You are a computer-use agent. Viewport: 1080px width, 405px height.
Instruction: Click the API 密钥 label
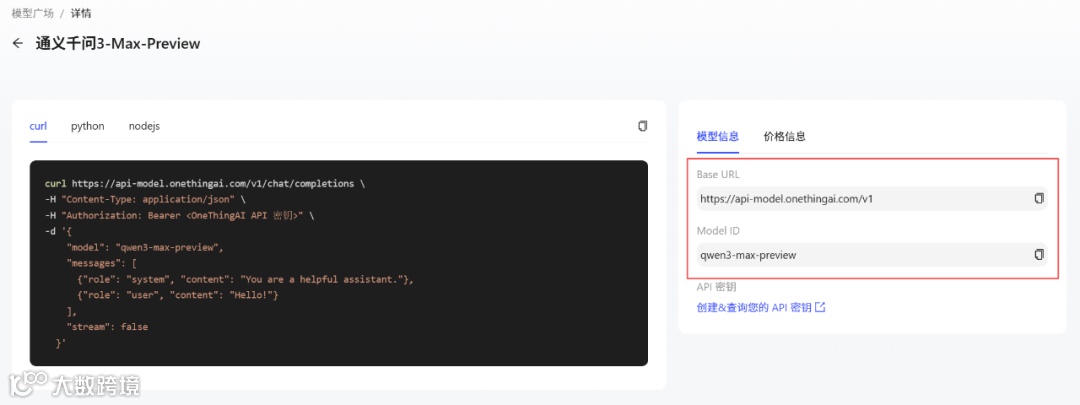click(x=716, y=287)
